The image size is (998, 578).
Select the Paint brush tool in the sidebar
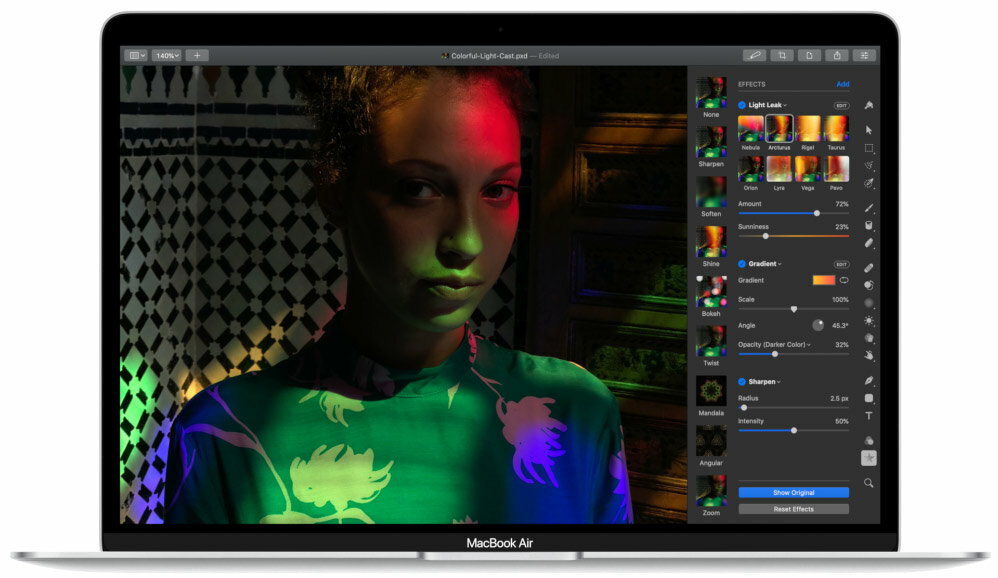coord(871,208)
